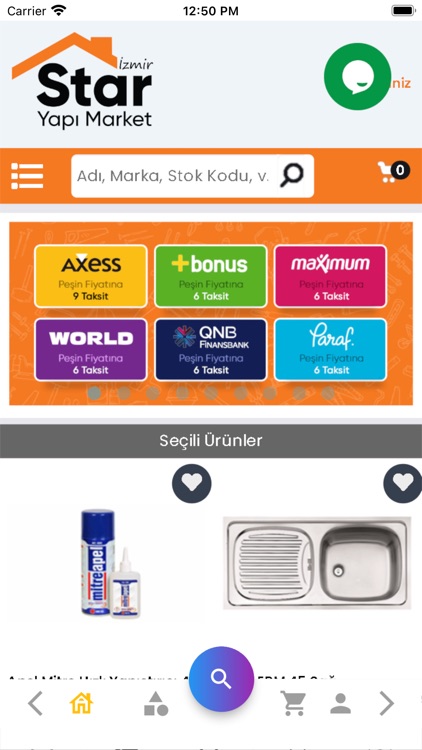This screenshot has width=422, height=750.
Task: Favorite the stainless steel sink product
Action: [403, 483]
